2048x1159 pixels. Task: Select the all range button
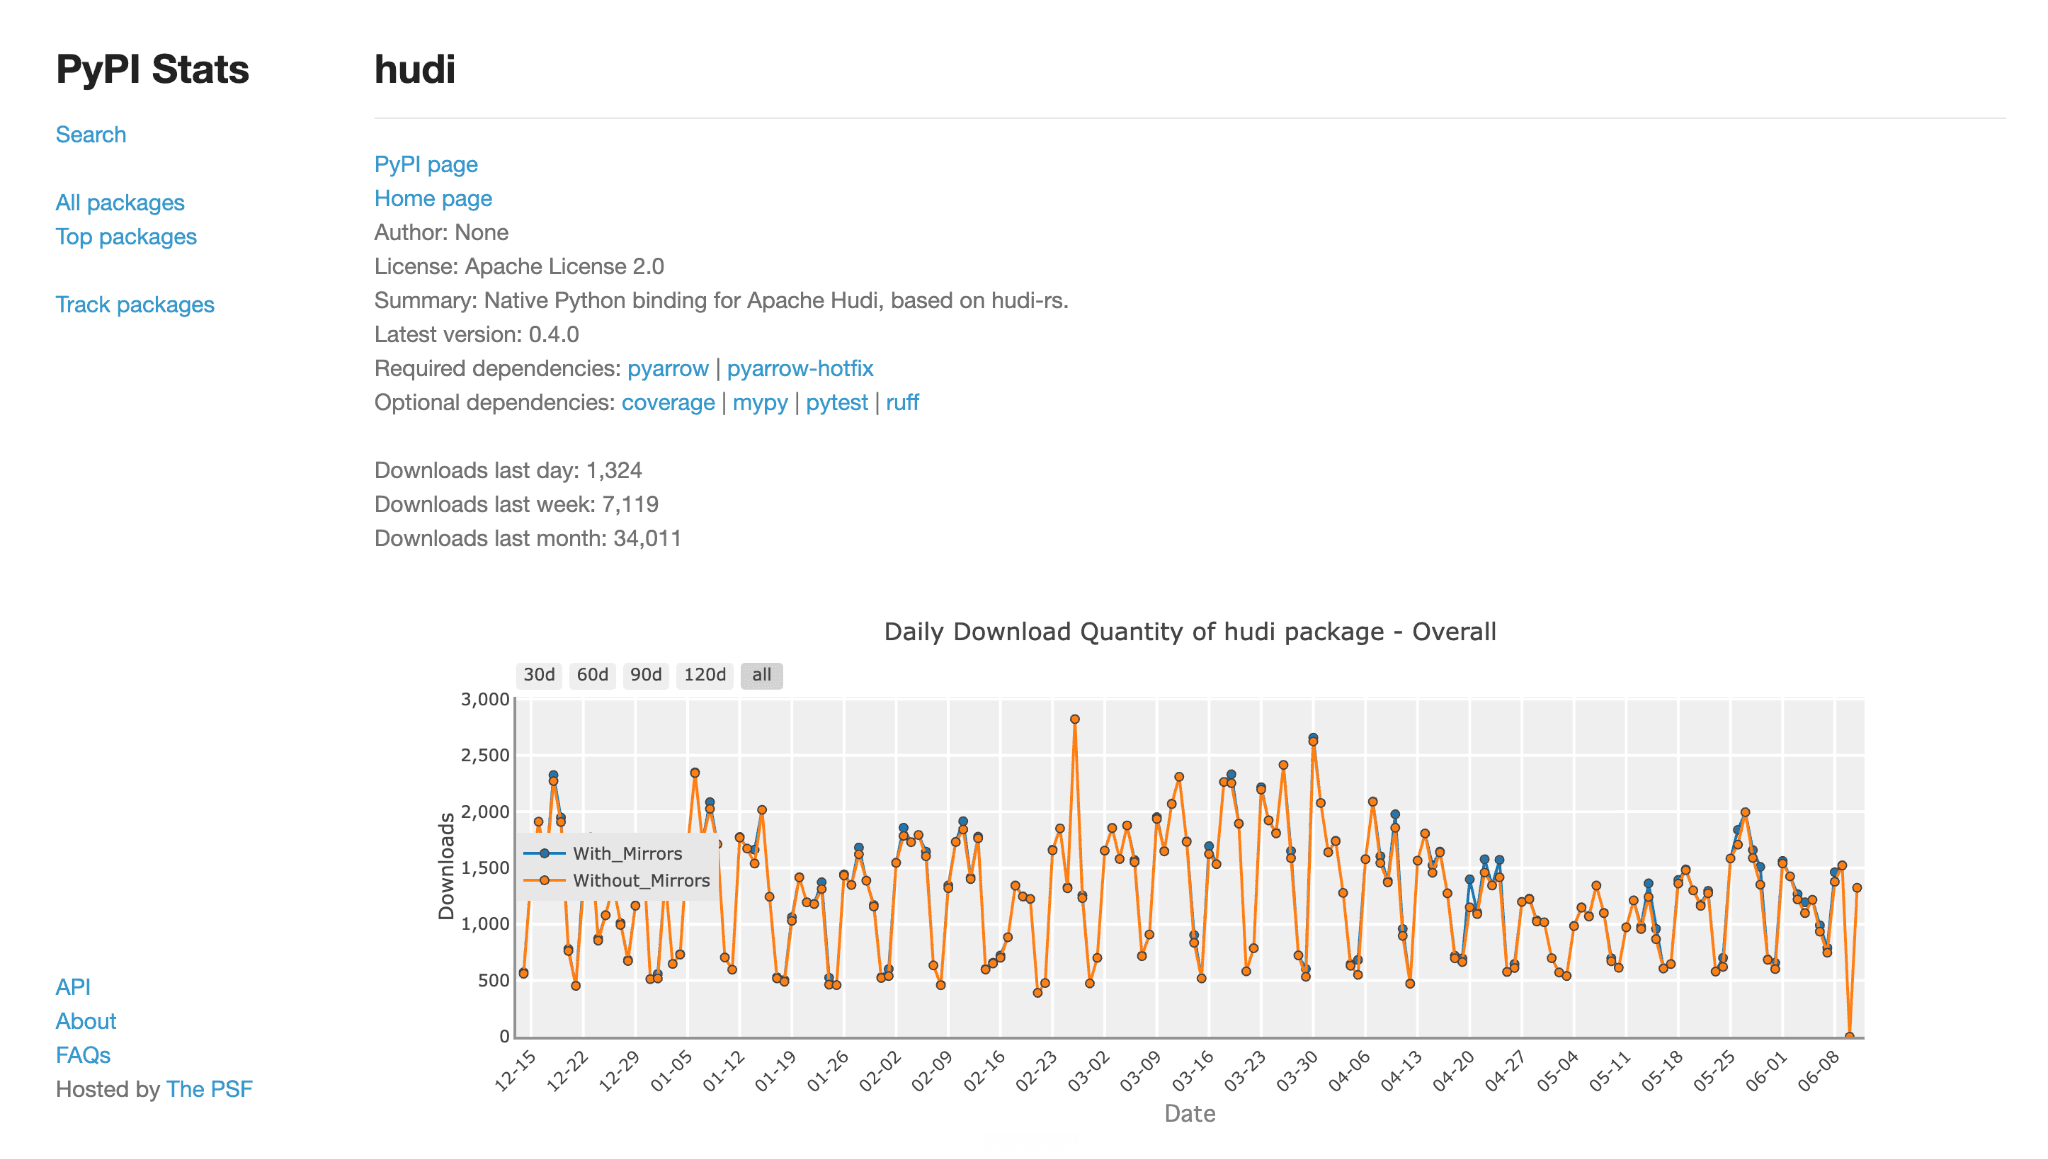[762, 675]
